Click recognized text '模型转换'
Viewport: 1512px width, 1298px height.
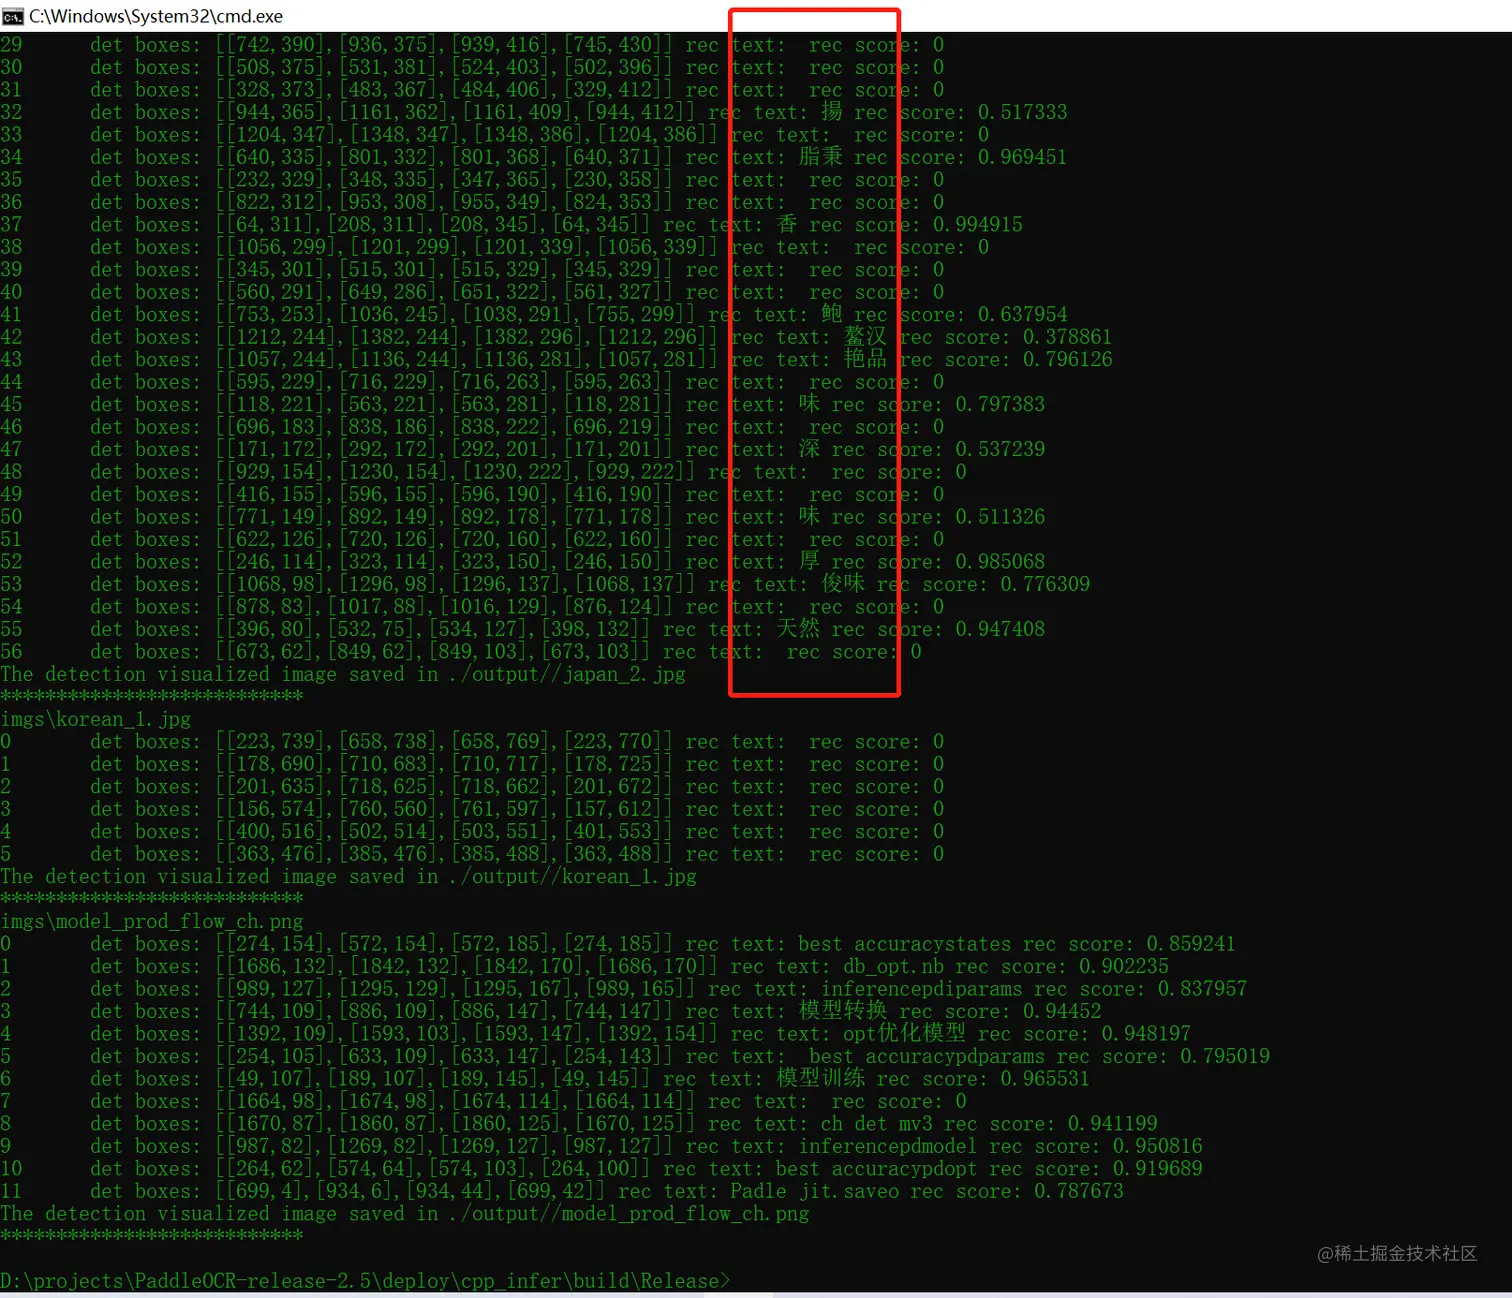point(843,1010)
